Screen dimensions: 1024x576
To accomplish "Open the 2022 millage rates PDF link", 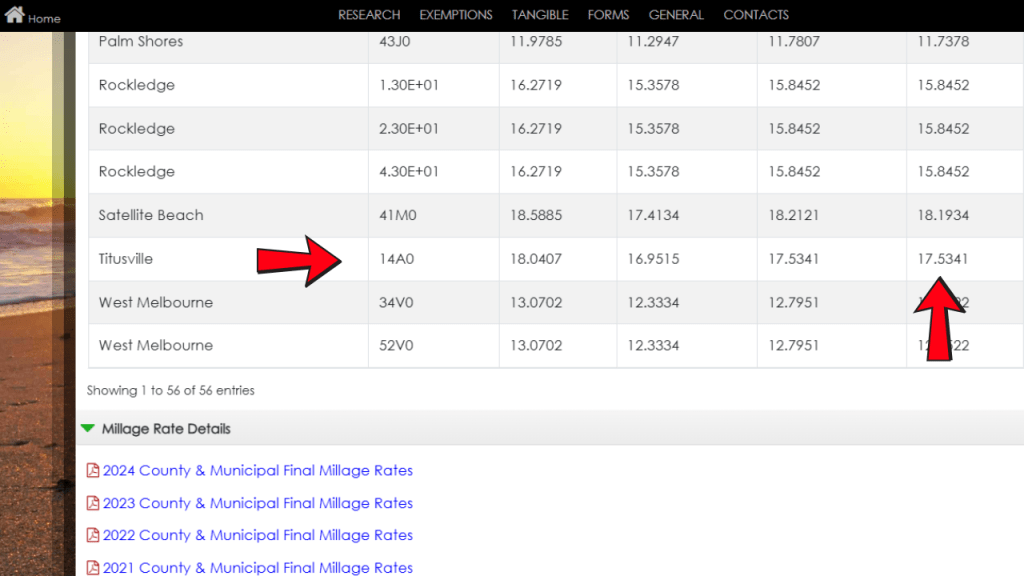I will [x=257, y=535].
